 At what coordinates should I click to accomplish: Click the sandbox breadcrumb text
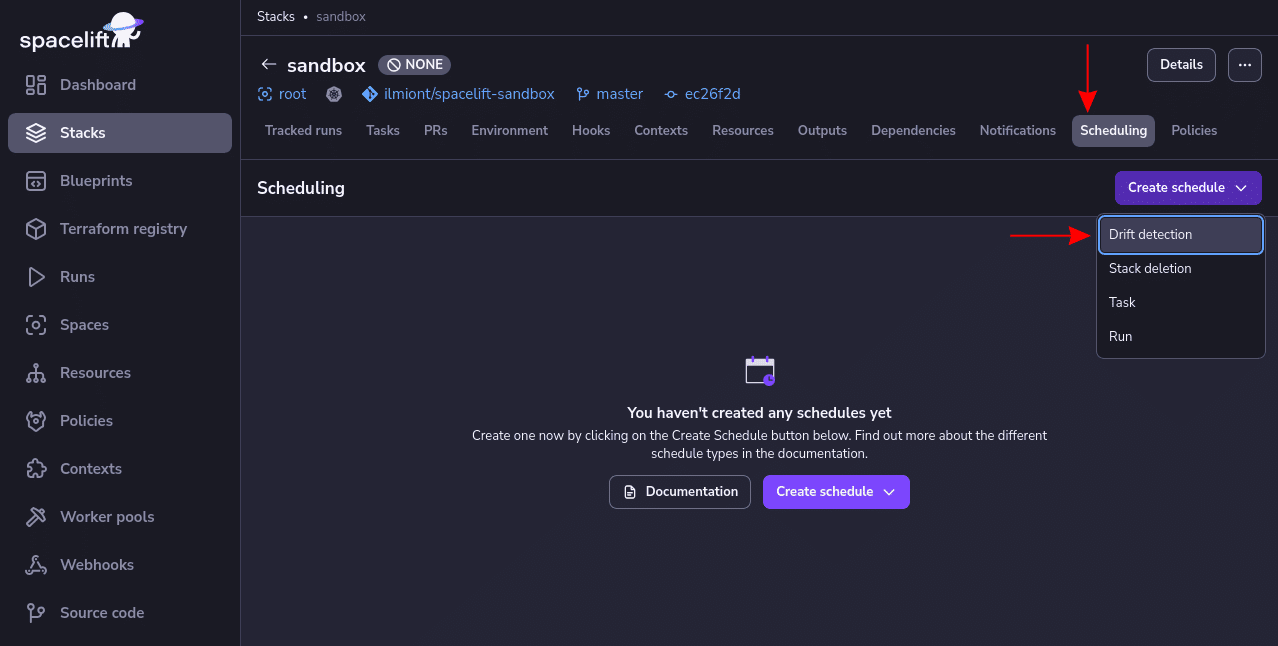[342, 17]
